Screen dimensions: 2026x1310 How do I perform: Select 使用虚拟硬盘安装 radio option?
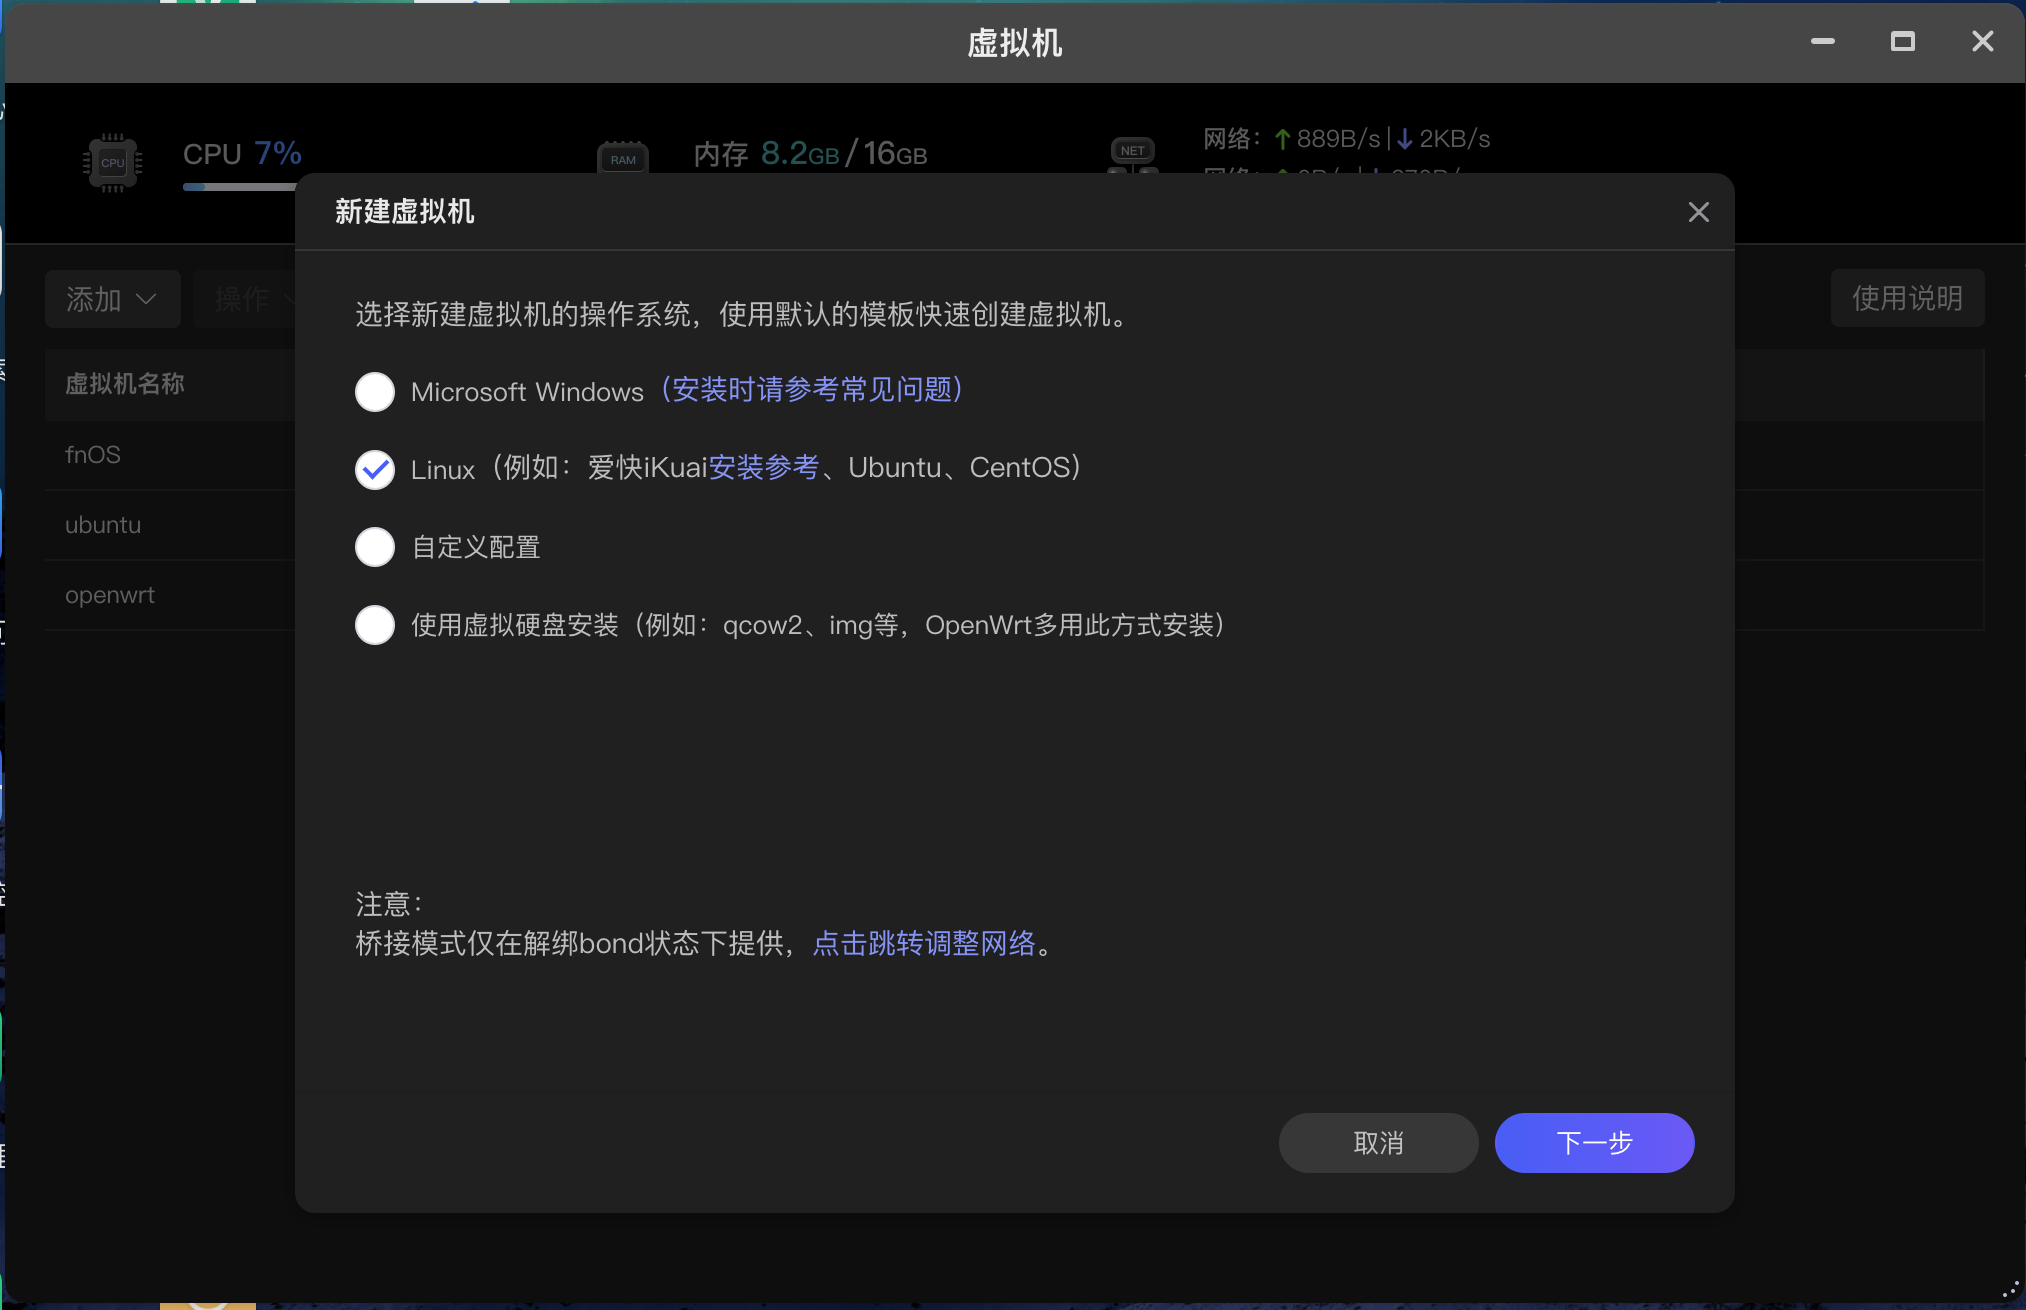click(375, 625)
